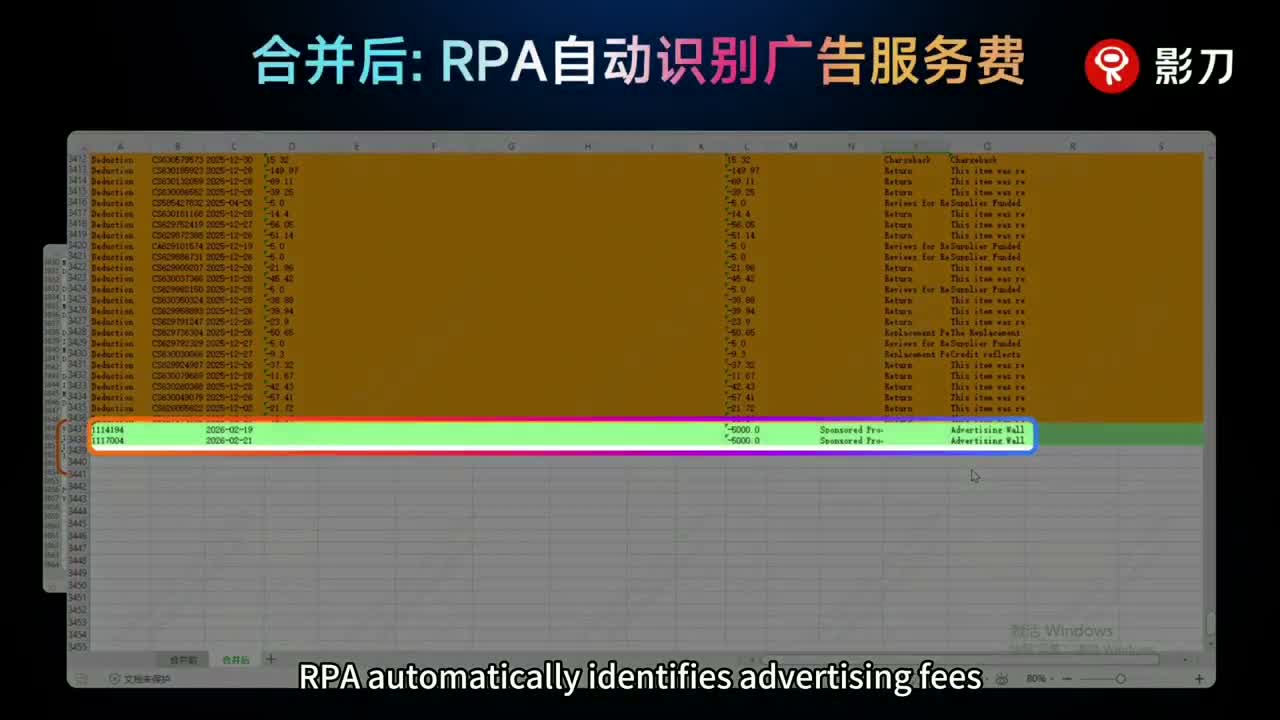Select column A header
Screen dimensions: 1280x720
tap(120, 146)
